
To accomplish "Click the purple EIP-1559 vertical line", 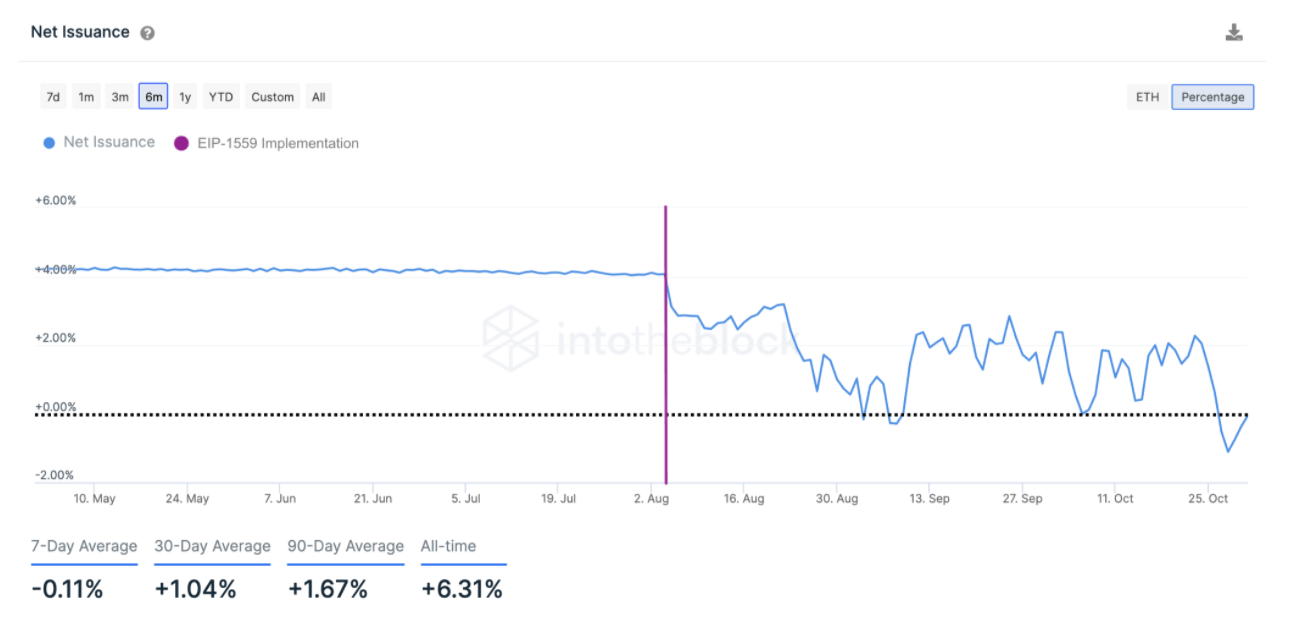I will pos(665,350).
